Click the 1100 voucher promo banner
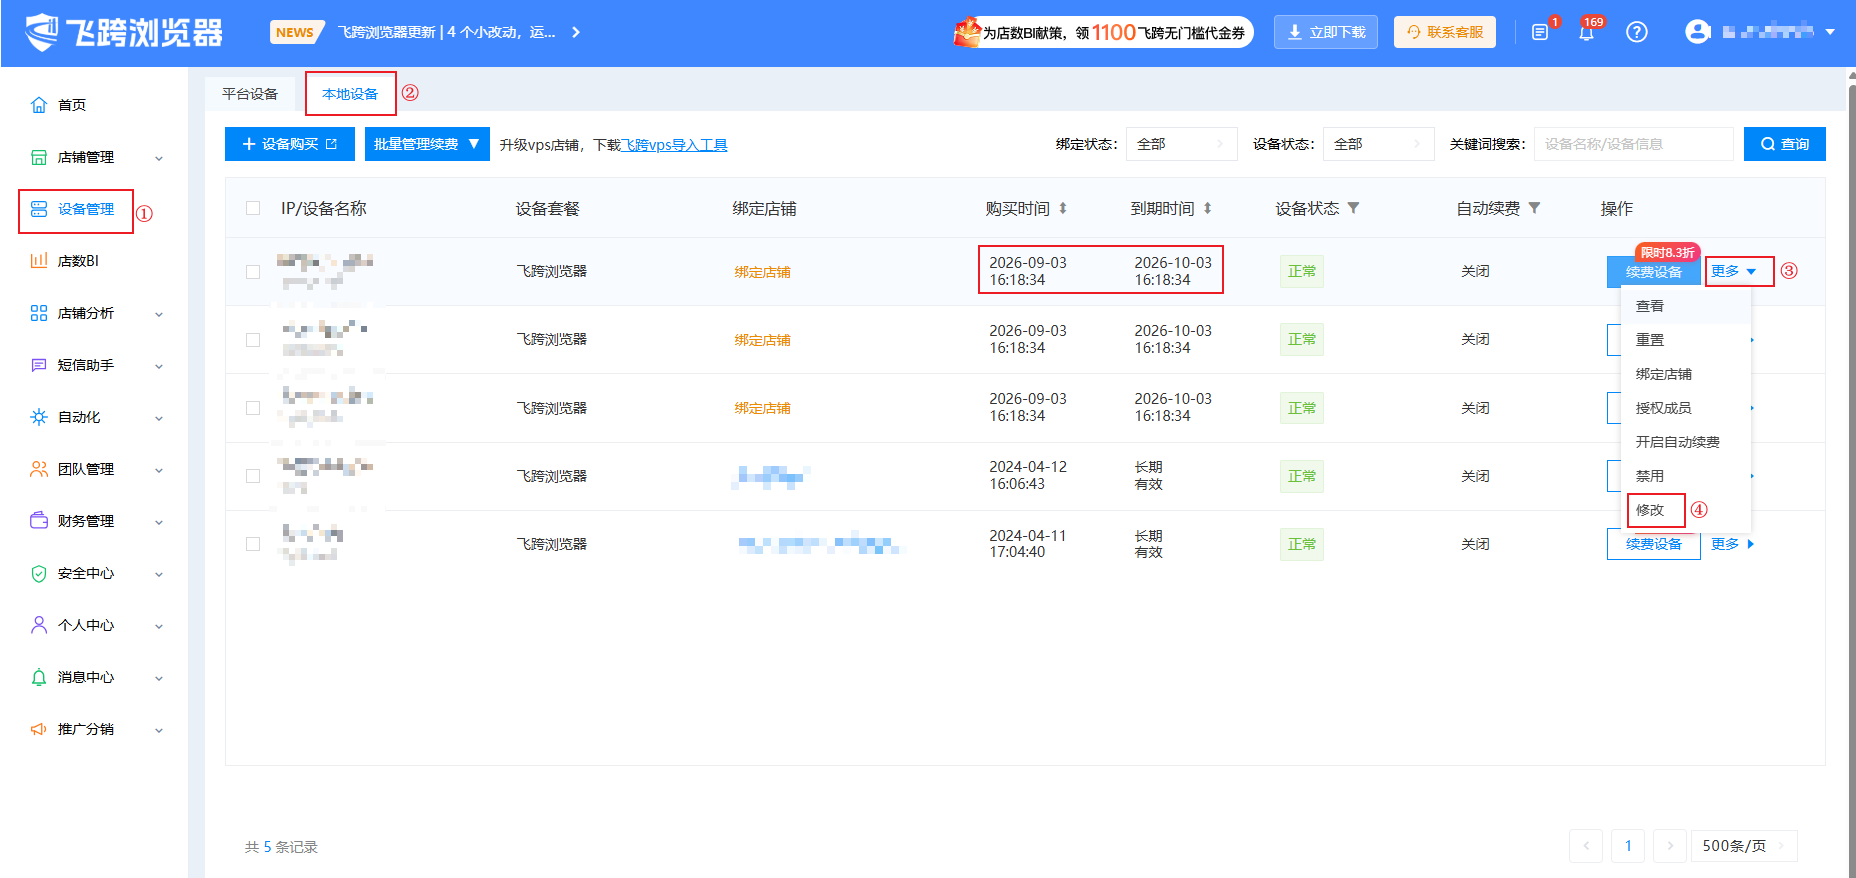Screen dimensions: 1856x878 click(1102, 32)
